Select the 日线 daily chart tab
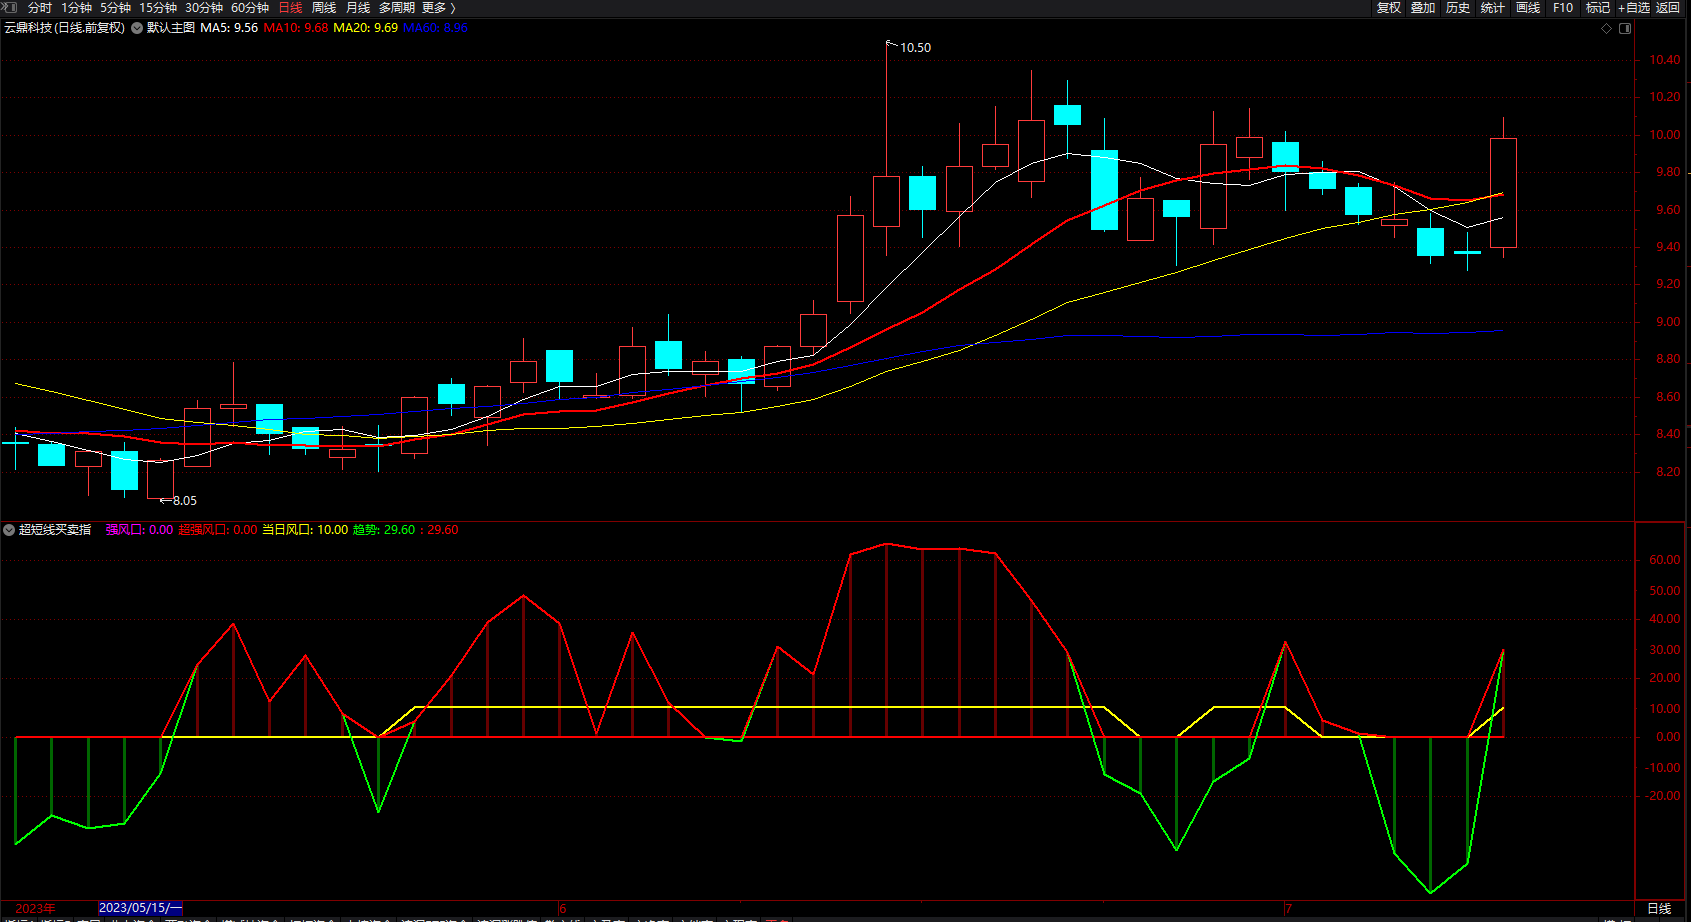Viewport: 1691px width, 922px height. tap(290, 8)
